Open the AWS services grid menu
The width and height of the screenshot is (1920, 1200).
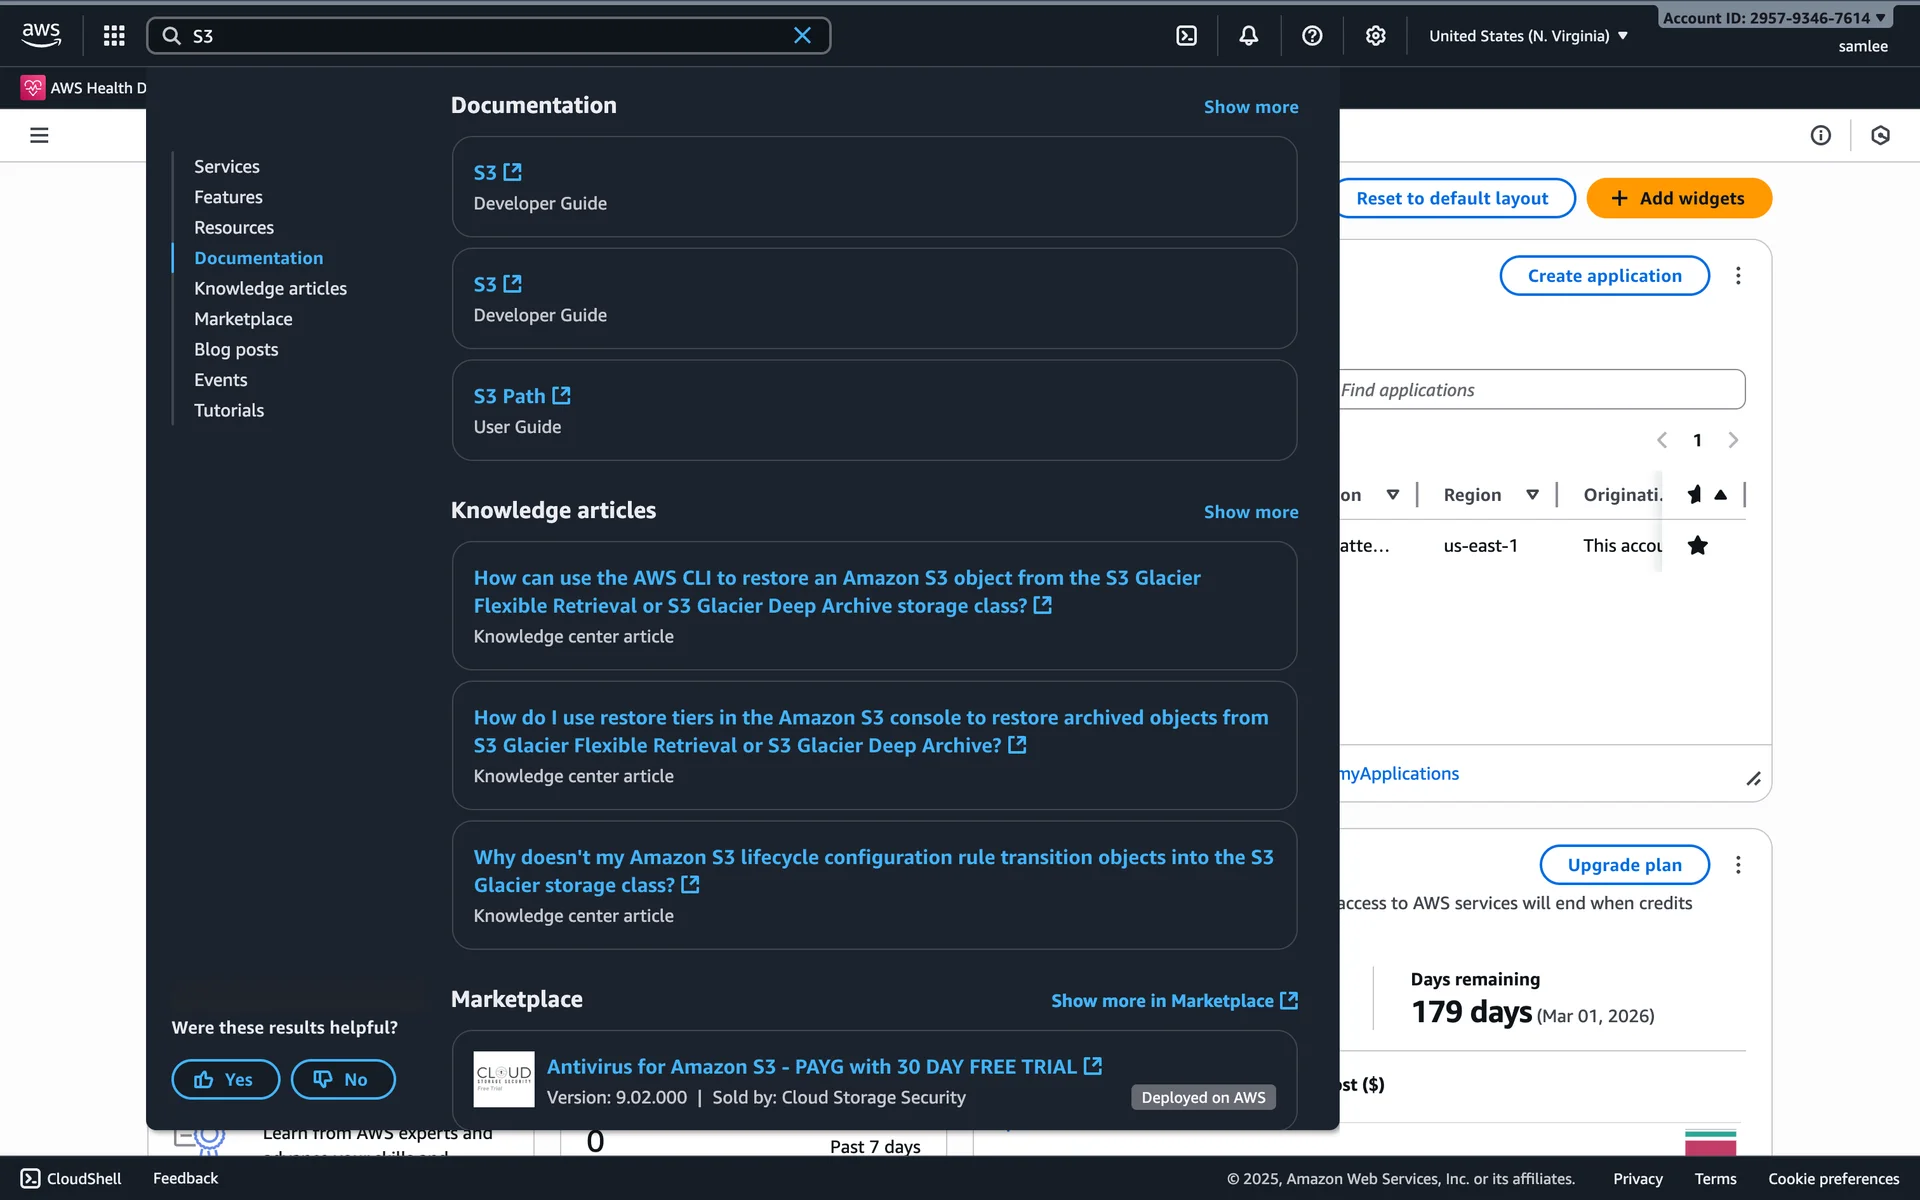(x=114, y=36)
